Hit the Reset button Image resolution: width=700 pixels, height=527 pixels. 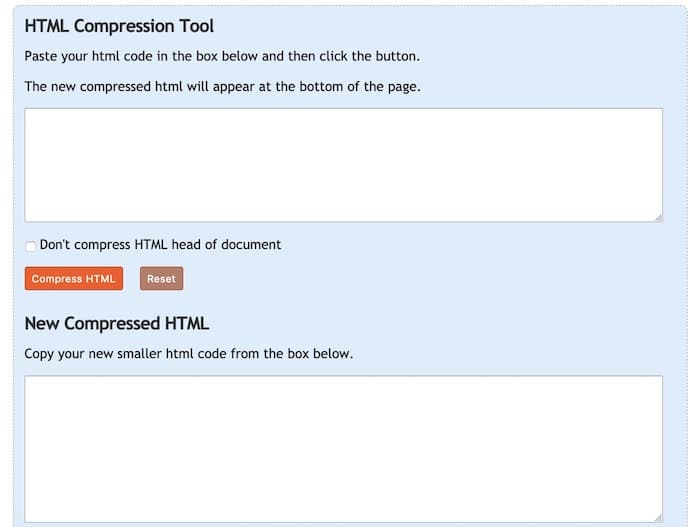(x=161, y=279)
